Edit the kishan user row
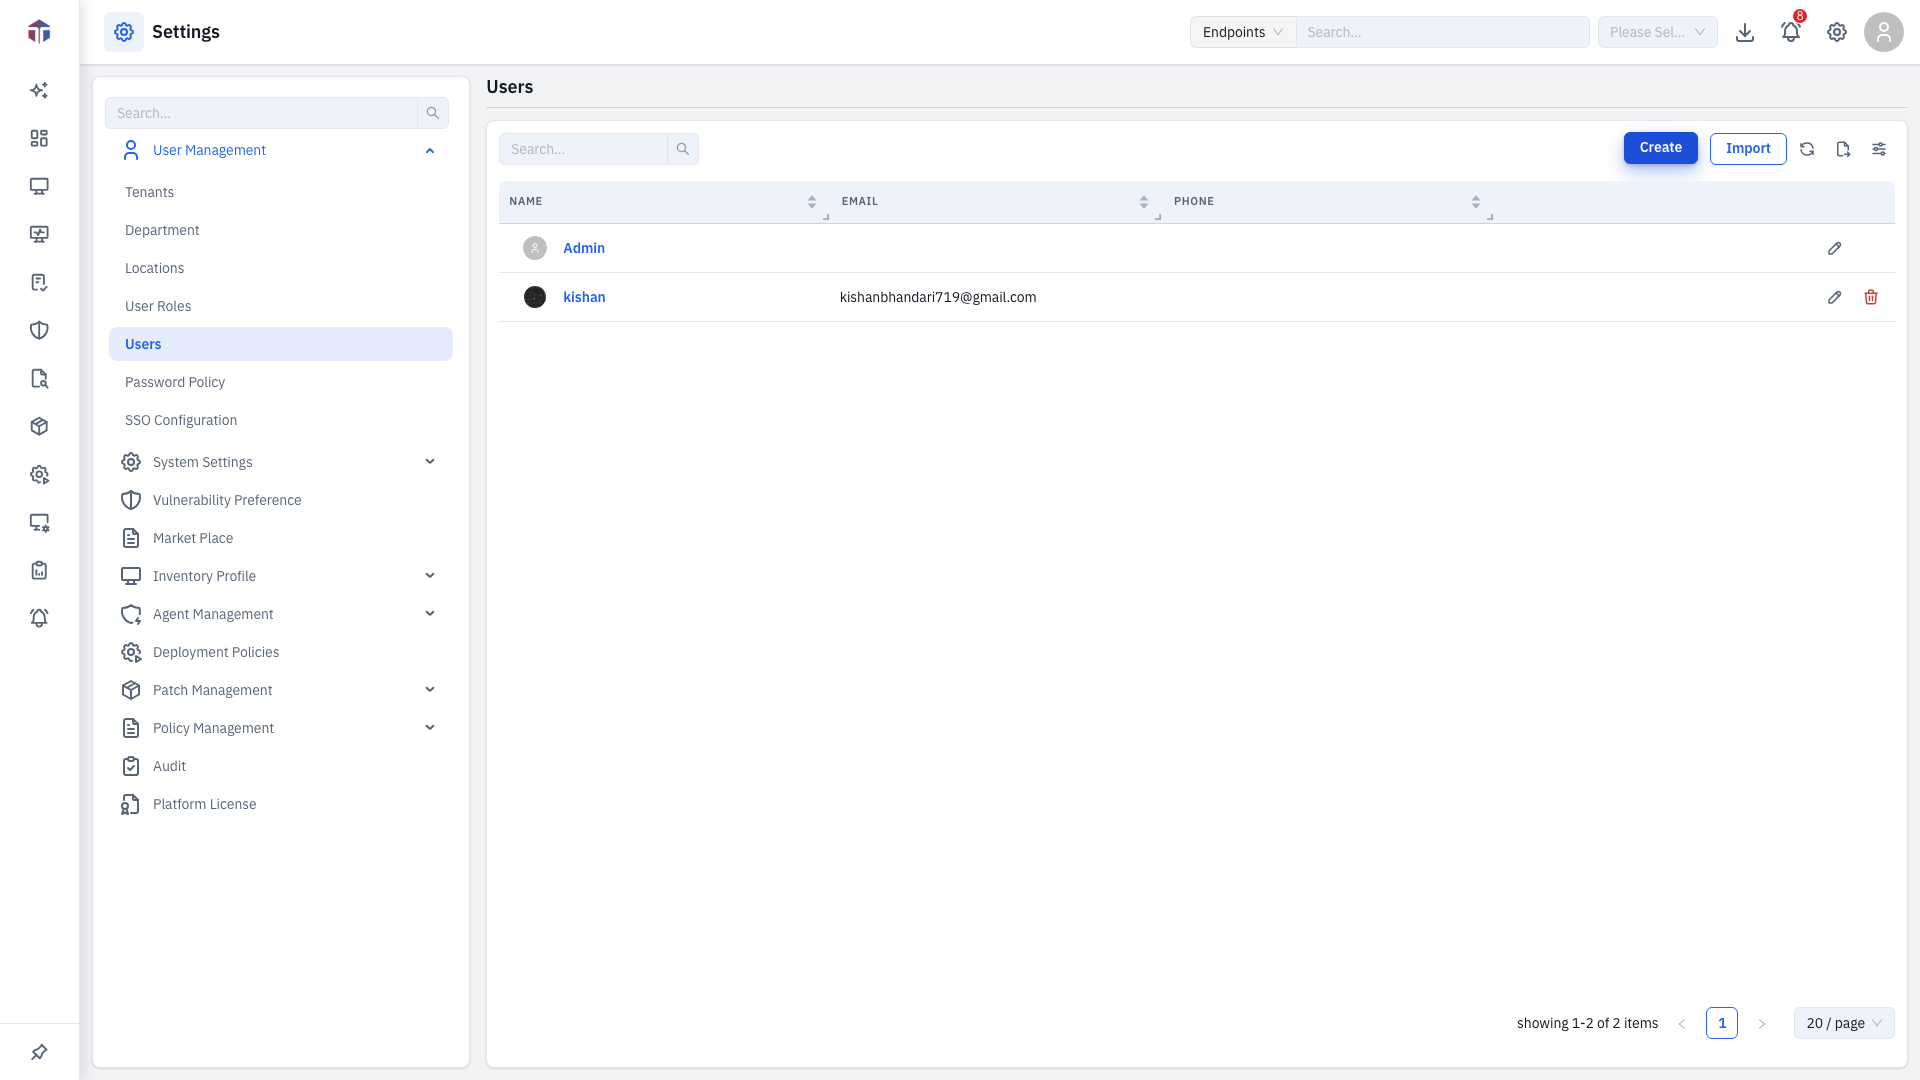 [x=1835, y=297]
